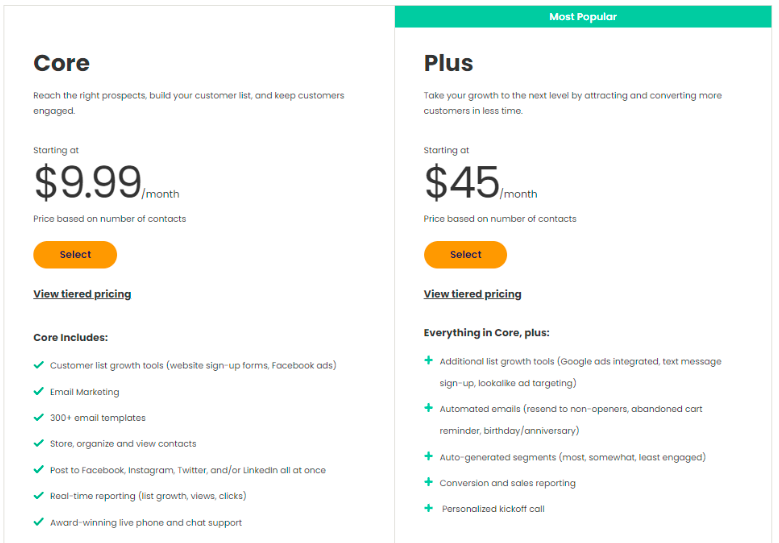Click checkmark next to Award-winning live support
779x543 pixels.
coord(38,521)
